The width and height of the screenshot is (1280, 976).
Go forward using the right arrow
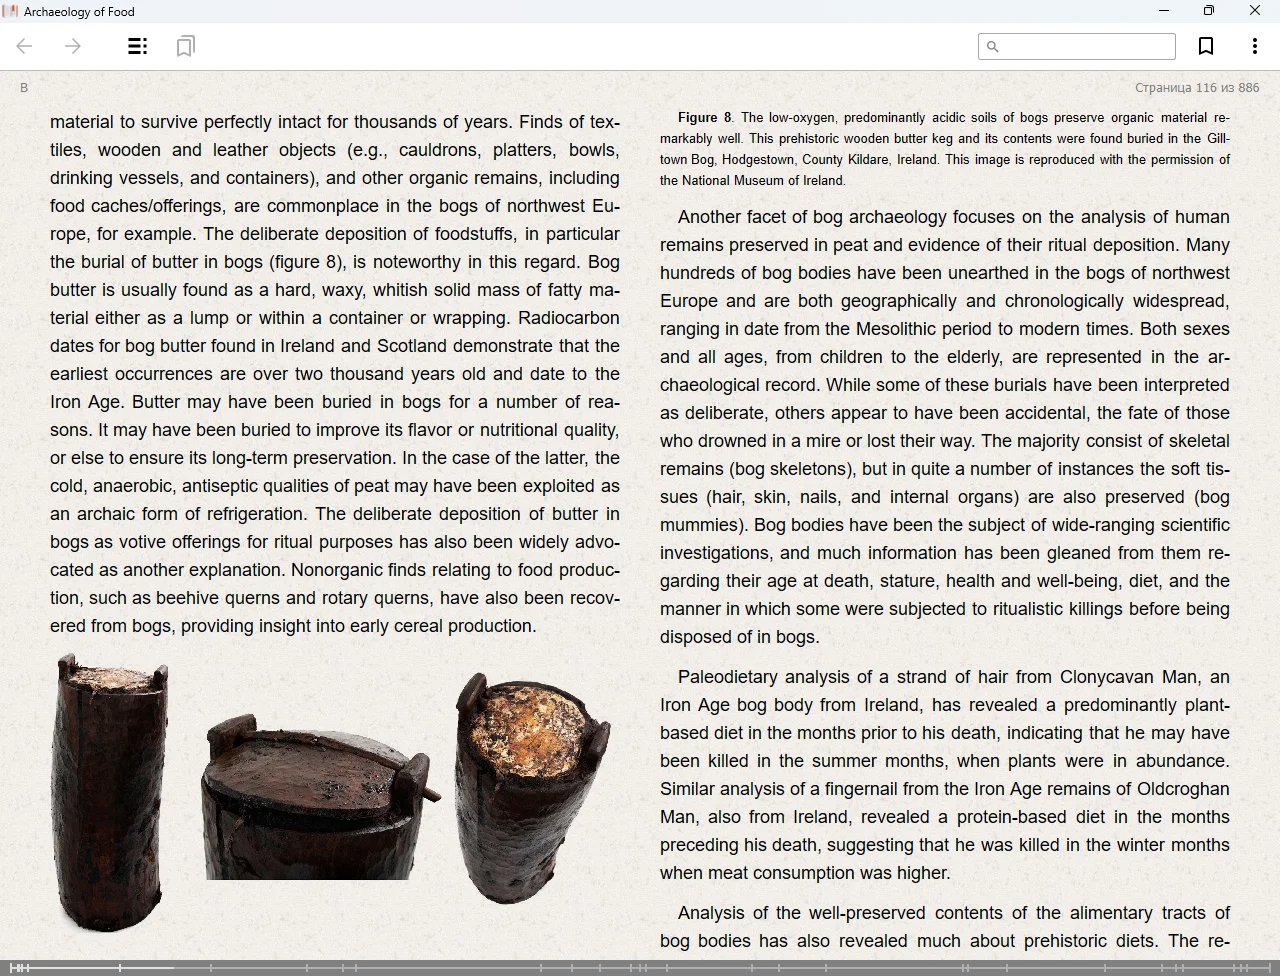(x=73, y=46)
